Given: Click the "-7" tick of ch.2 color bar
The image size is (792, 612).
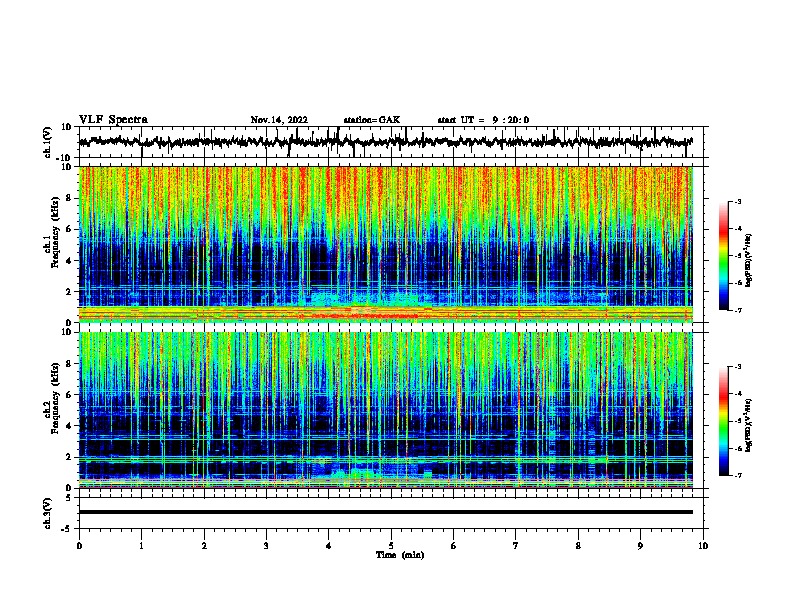Looking at the screenshot, I should pos(737,475).
